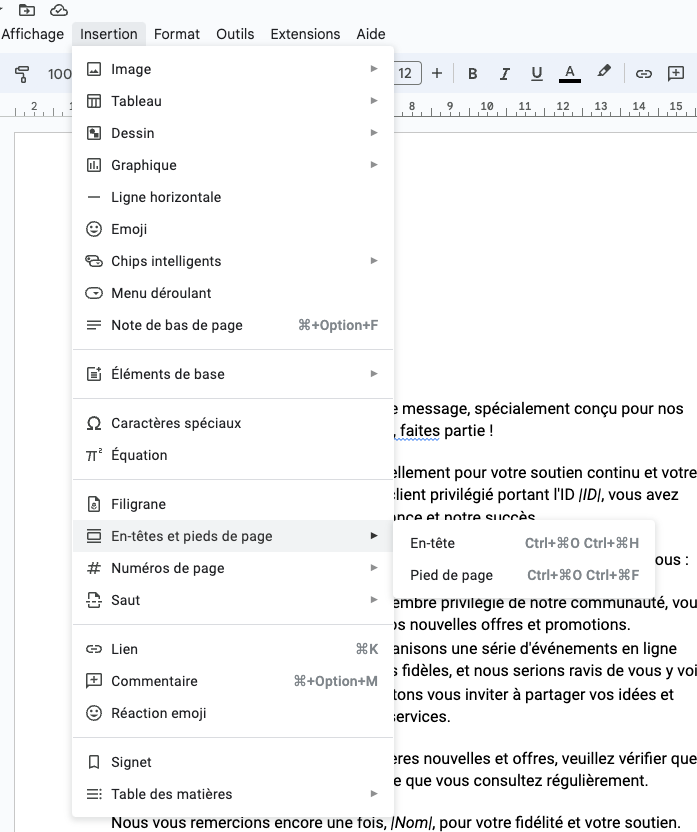Open the highlight color pen tool
The height and width of the screenshot is (832, 697).
coord(604,72)
